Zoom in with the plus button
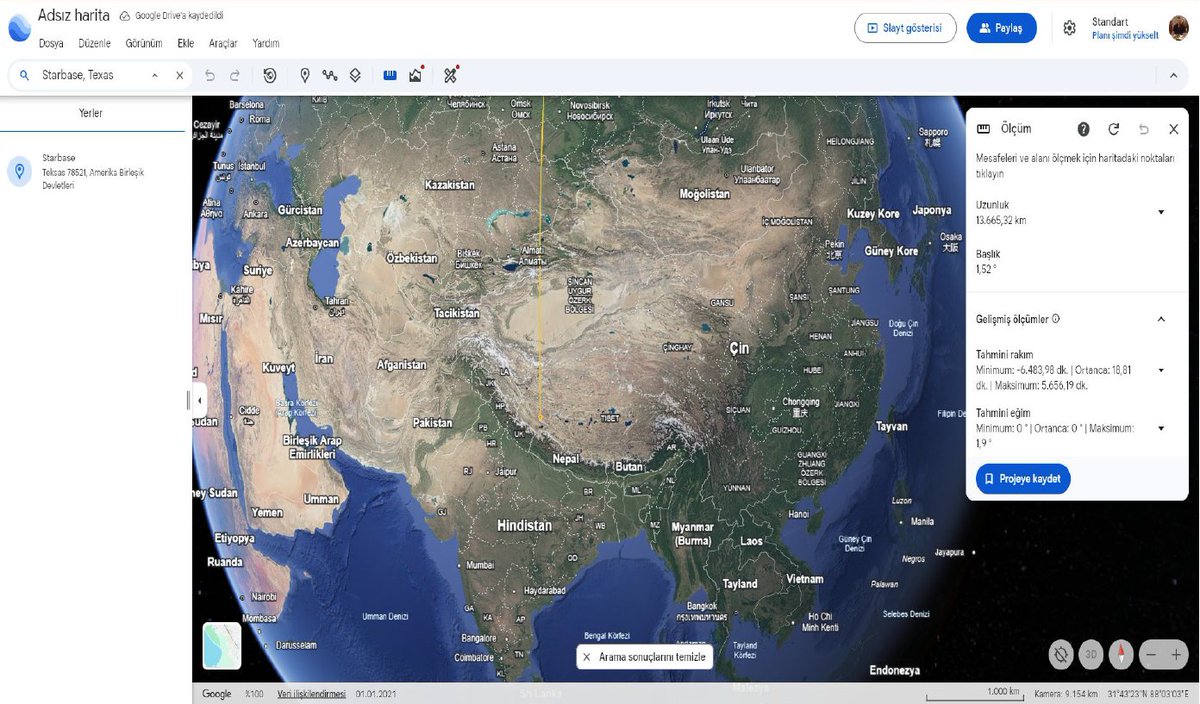The height and width of the screenshot is (704, 1200). coord(1176,655)
